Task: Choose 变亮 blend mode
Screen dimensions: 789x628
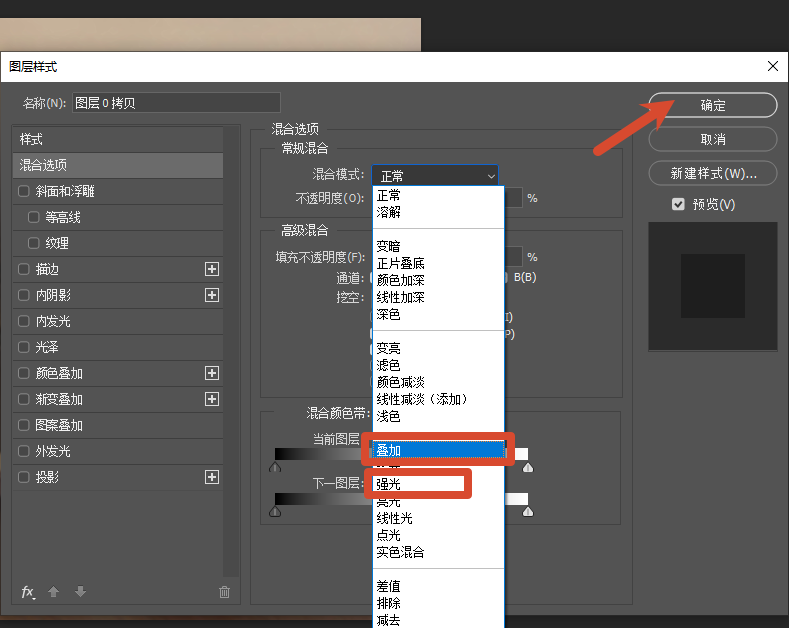Action: pos(438,348)
